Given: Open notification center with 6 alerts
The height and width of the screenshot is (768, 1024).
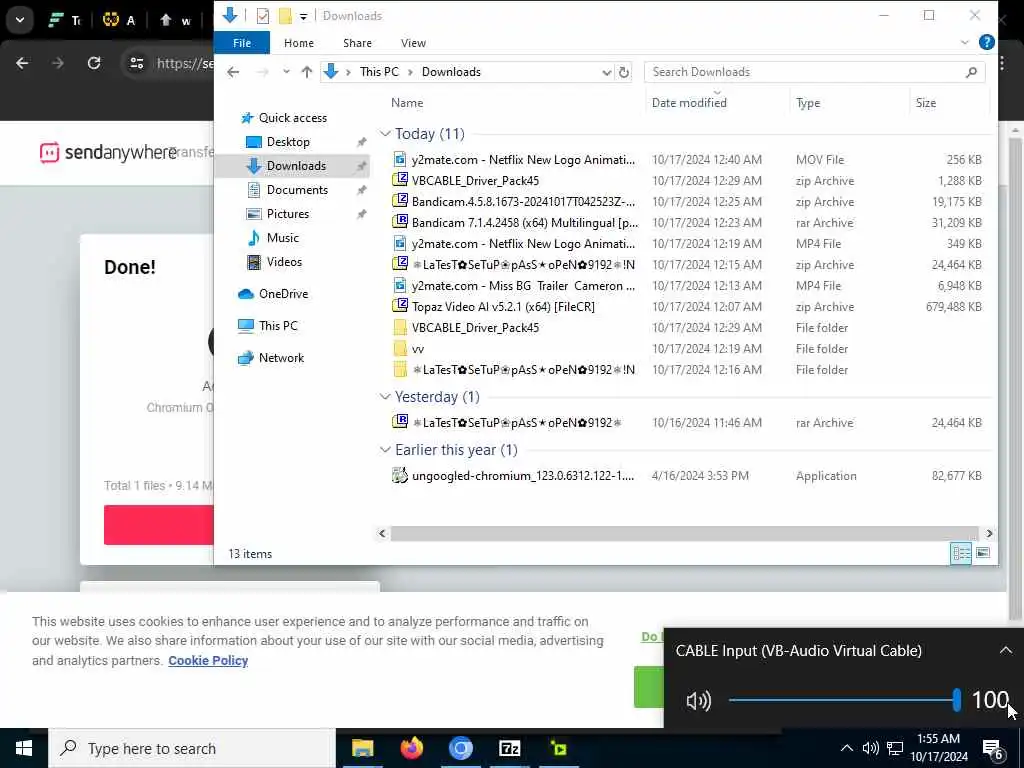Looking at the screenshot, I should pyautogui.click(x=993, y=750).
